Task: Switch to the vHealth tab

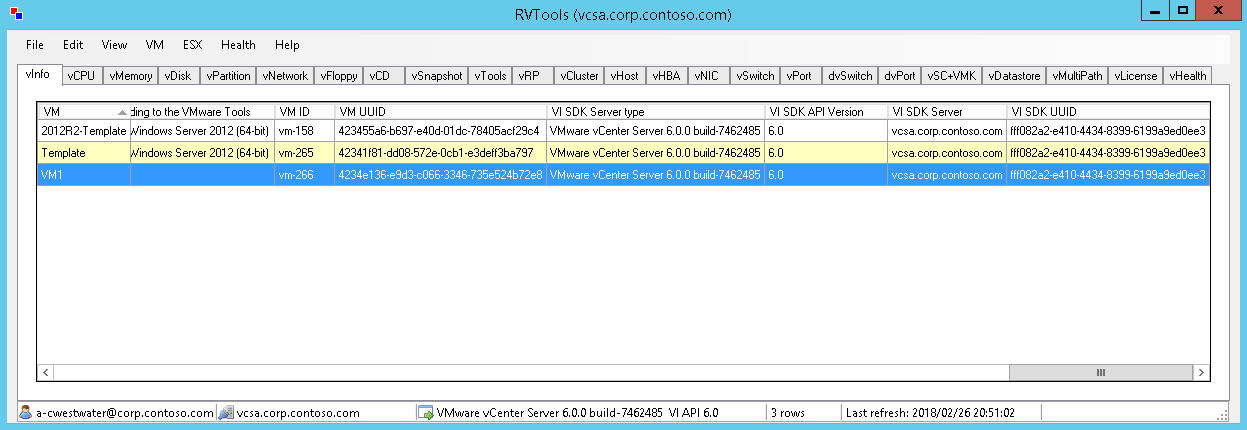Action: [x=1188, y=76]
